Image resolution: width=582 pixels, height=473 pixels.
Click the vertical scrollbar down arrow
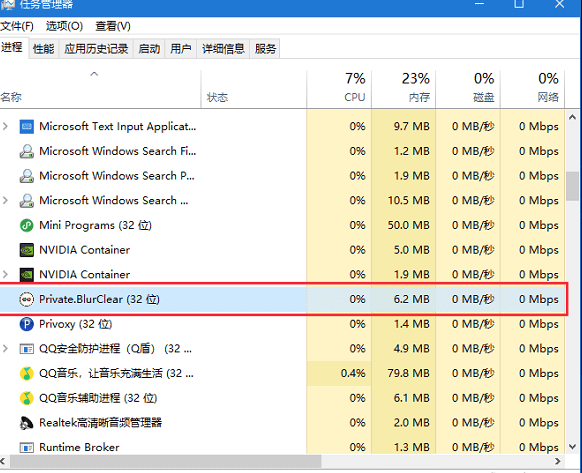[x=572, y=446]
